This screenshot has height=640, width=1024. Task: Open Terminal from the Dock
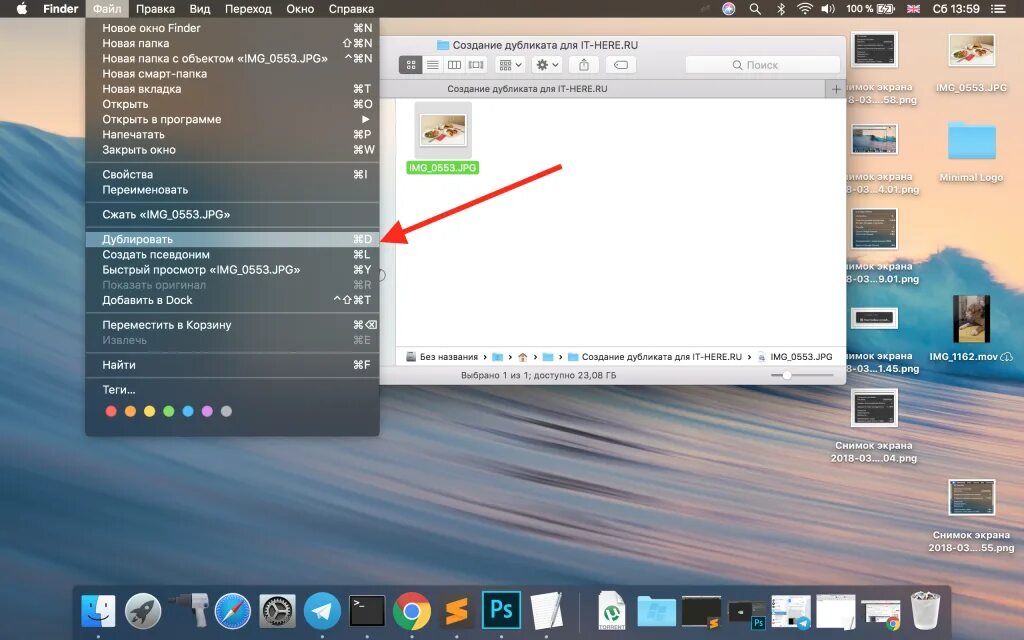[x=367, y=612]
